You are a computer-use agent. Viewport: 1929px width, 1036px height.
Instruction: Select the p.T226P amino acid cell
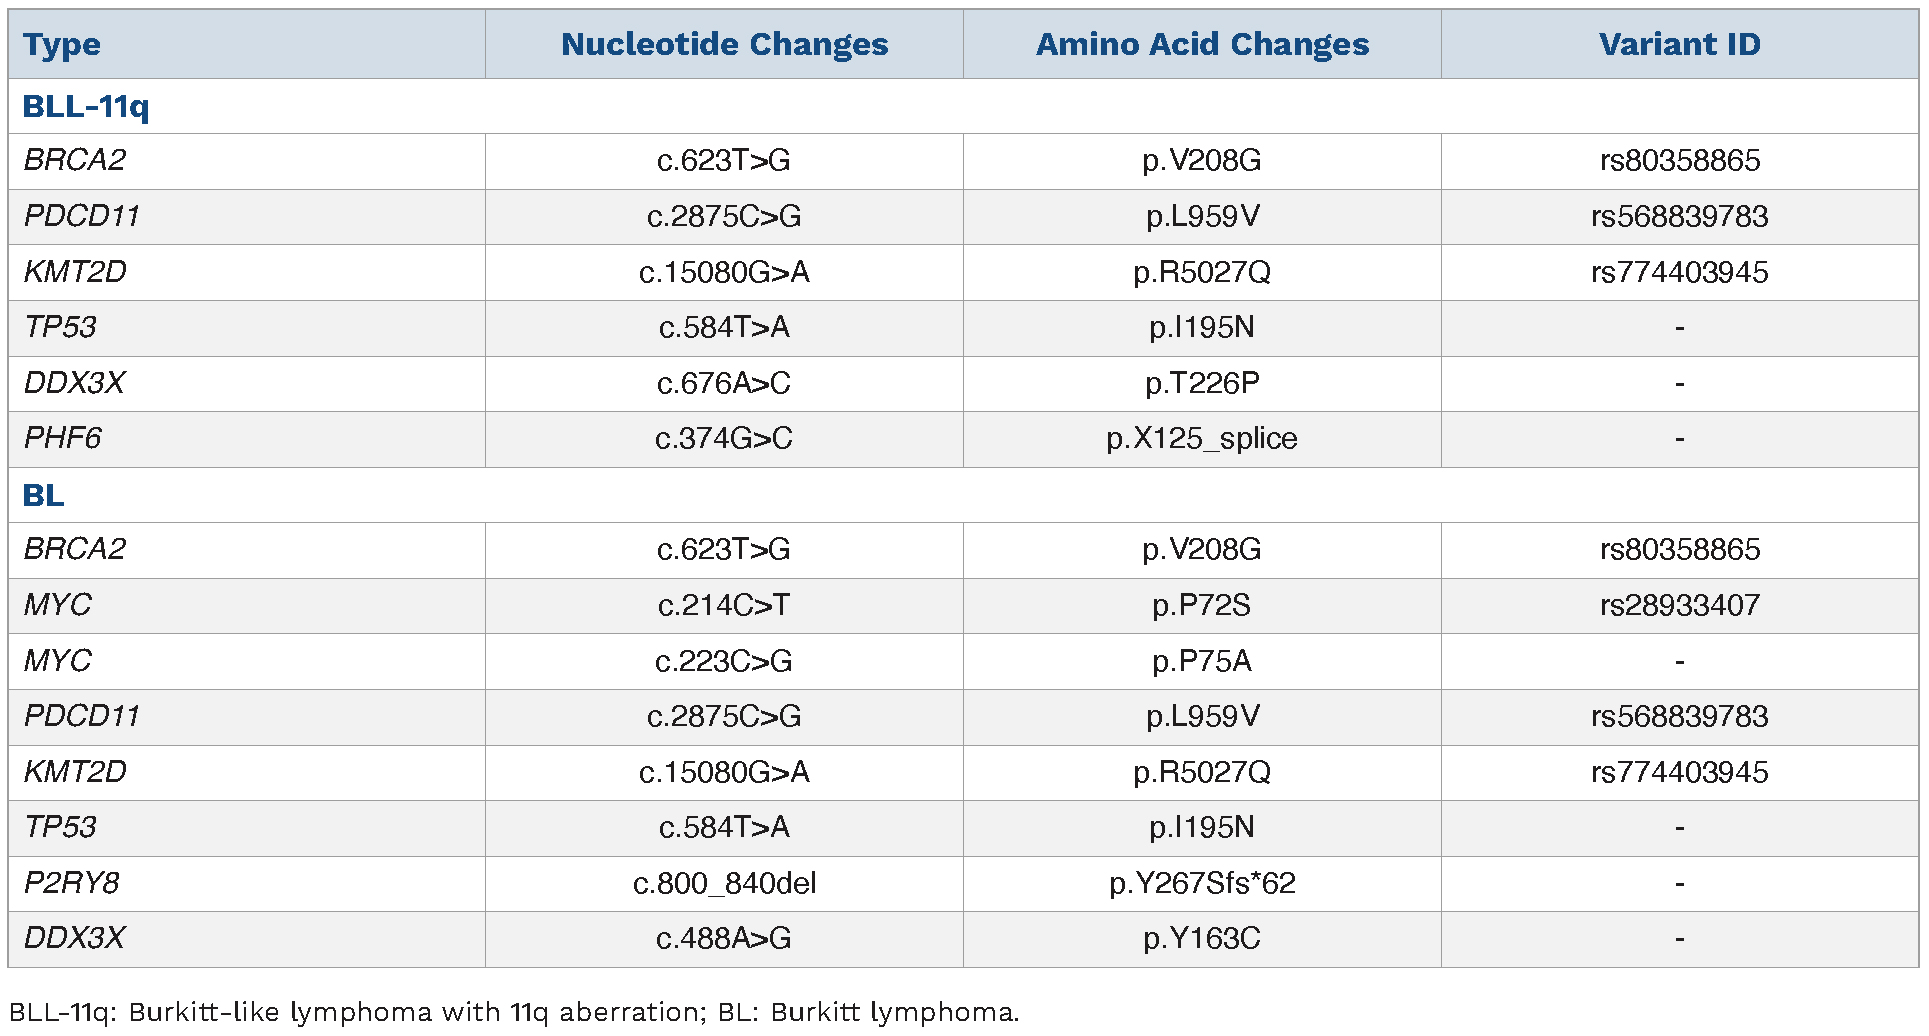point(1201,384)
